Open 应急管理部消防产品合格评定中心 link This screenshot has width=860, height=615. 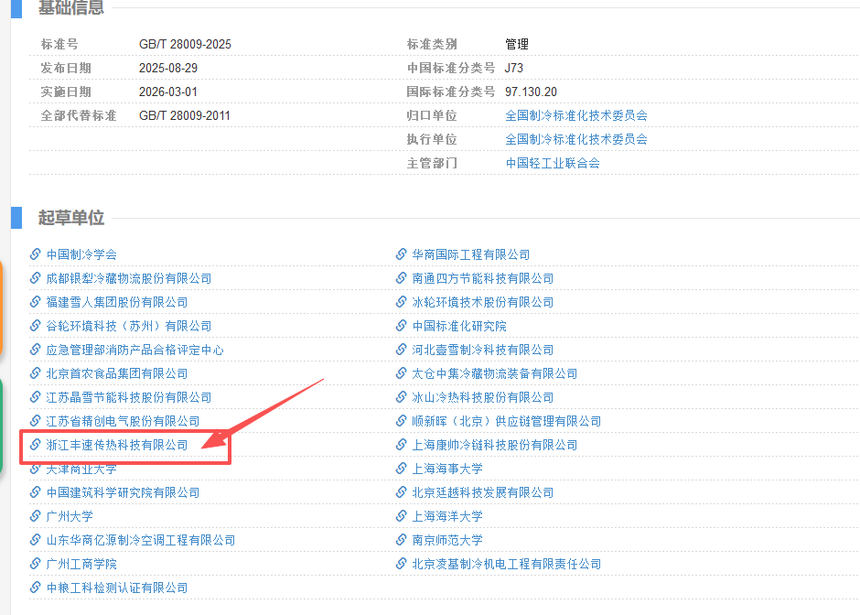click(135, 350)
